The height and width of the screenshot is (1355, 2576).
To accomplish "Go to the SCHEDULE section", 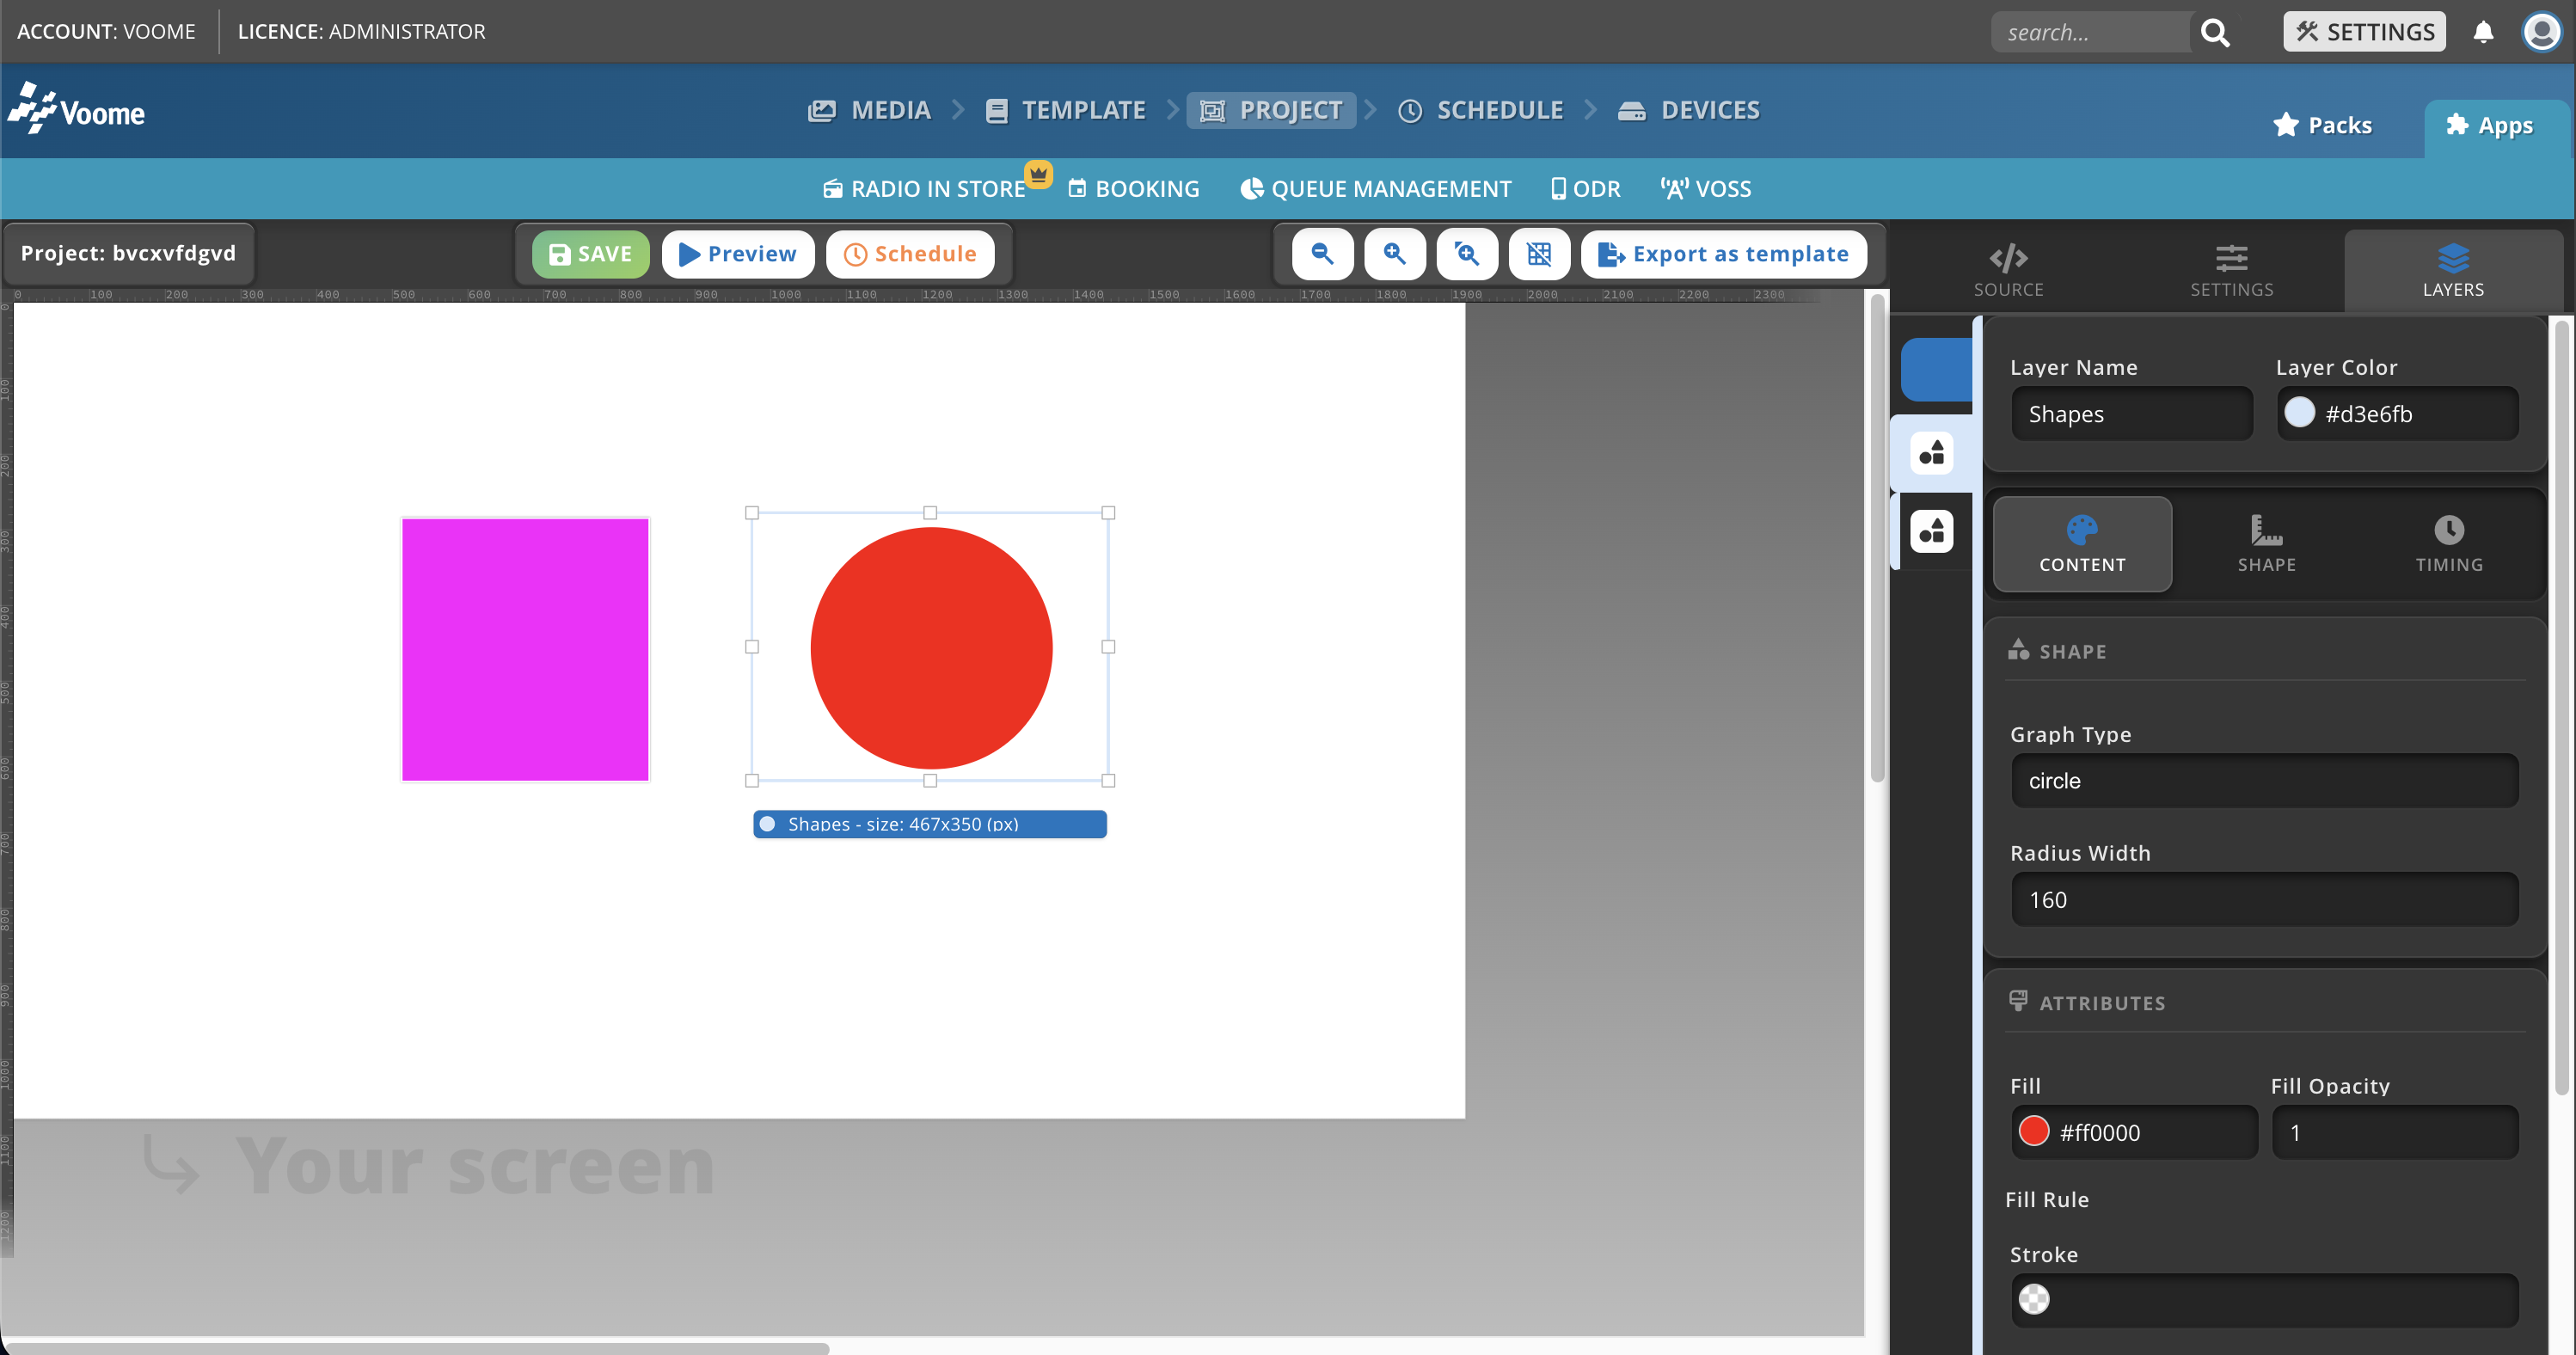I will click(x=1481, y=110).
